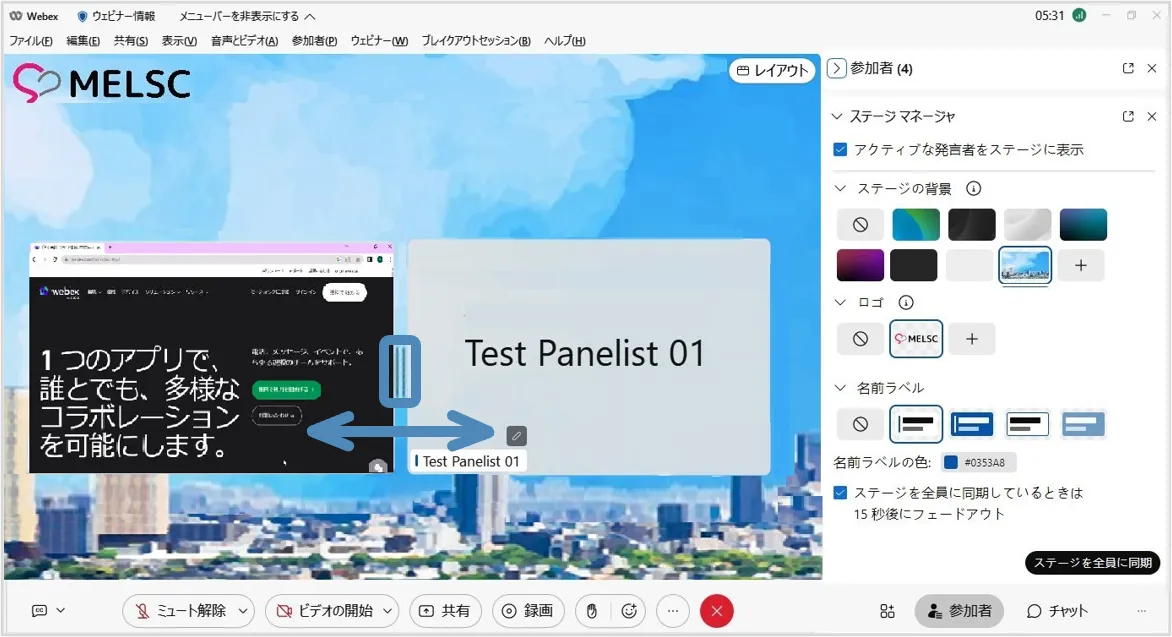
Task: Select the no-logo option under ロゴ
Action: [860, 339]
